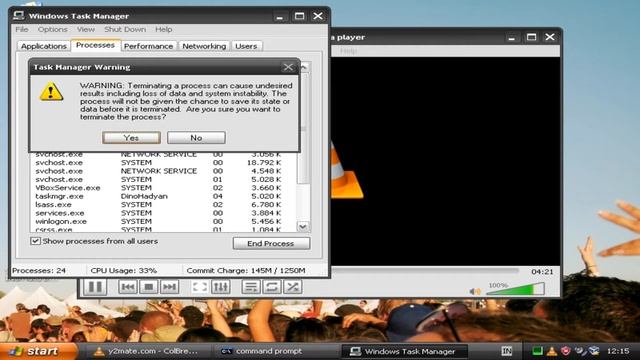The width and height of the screenshot is (640, 360).
Task: Open the View menu in Task Manager
Action: pyautogui.click(x=86, y=29)
